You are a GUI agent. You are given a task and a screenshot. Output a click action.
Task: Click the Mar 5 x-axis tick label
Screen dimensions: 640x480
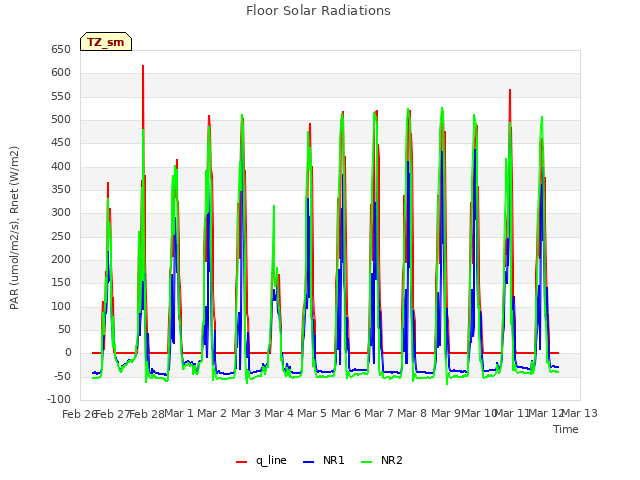click(x=312, y=413)
